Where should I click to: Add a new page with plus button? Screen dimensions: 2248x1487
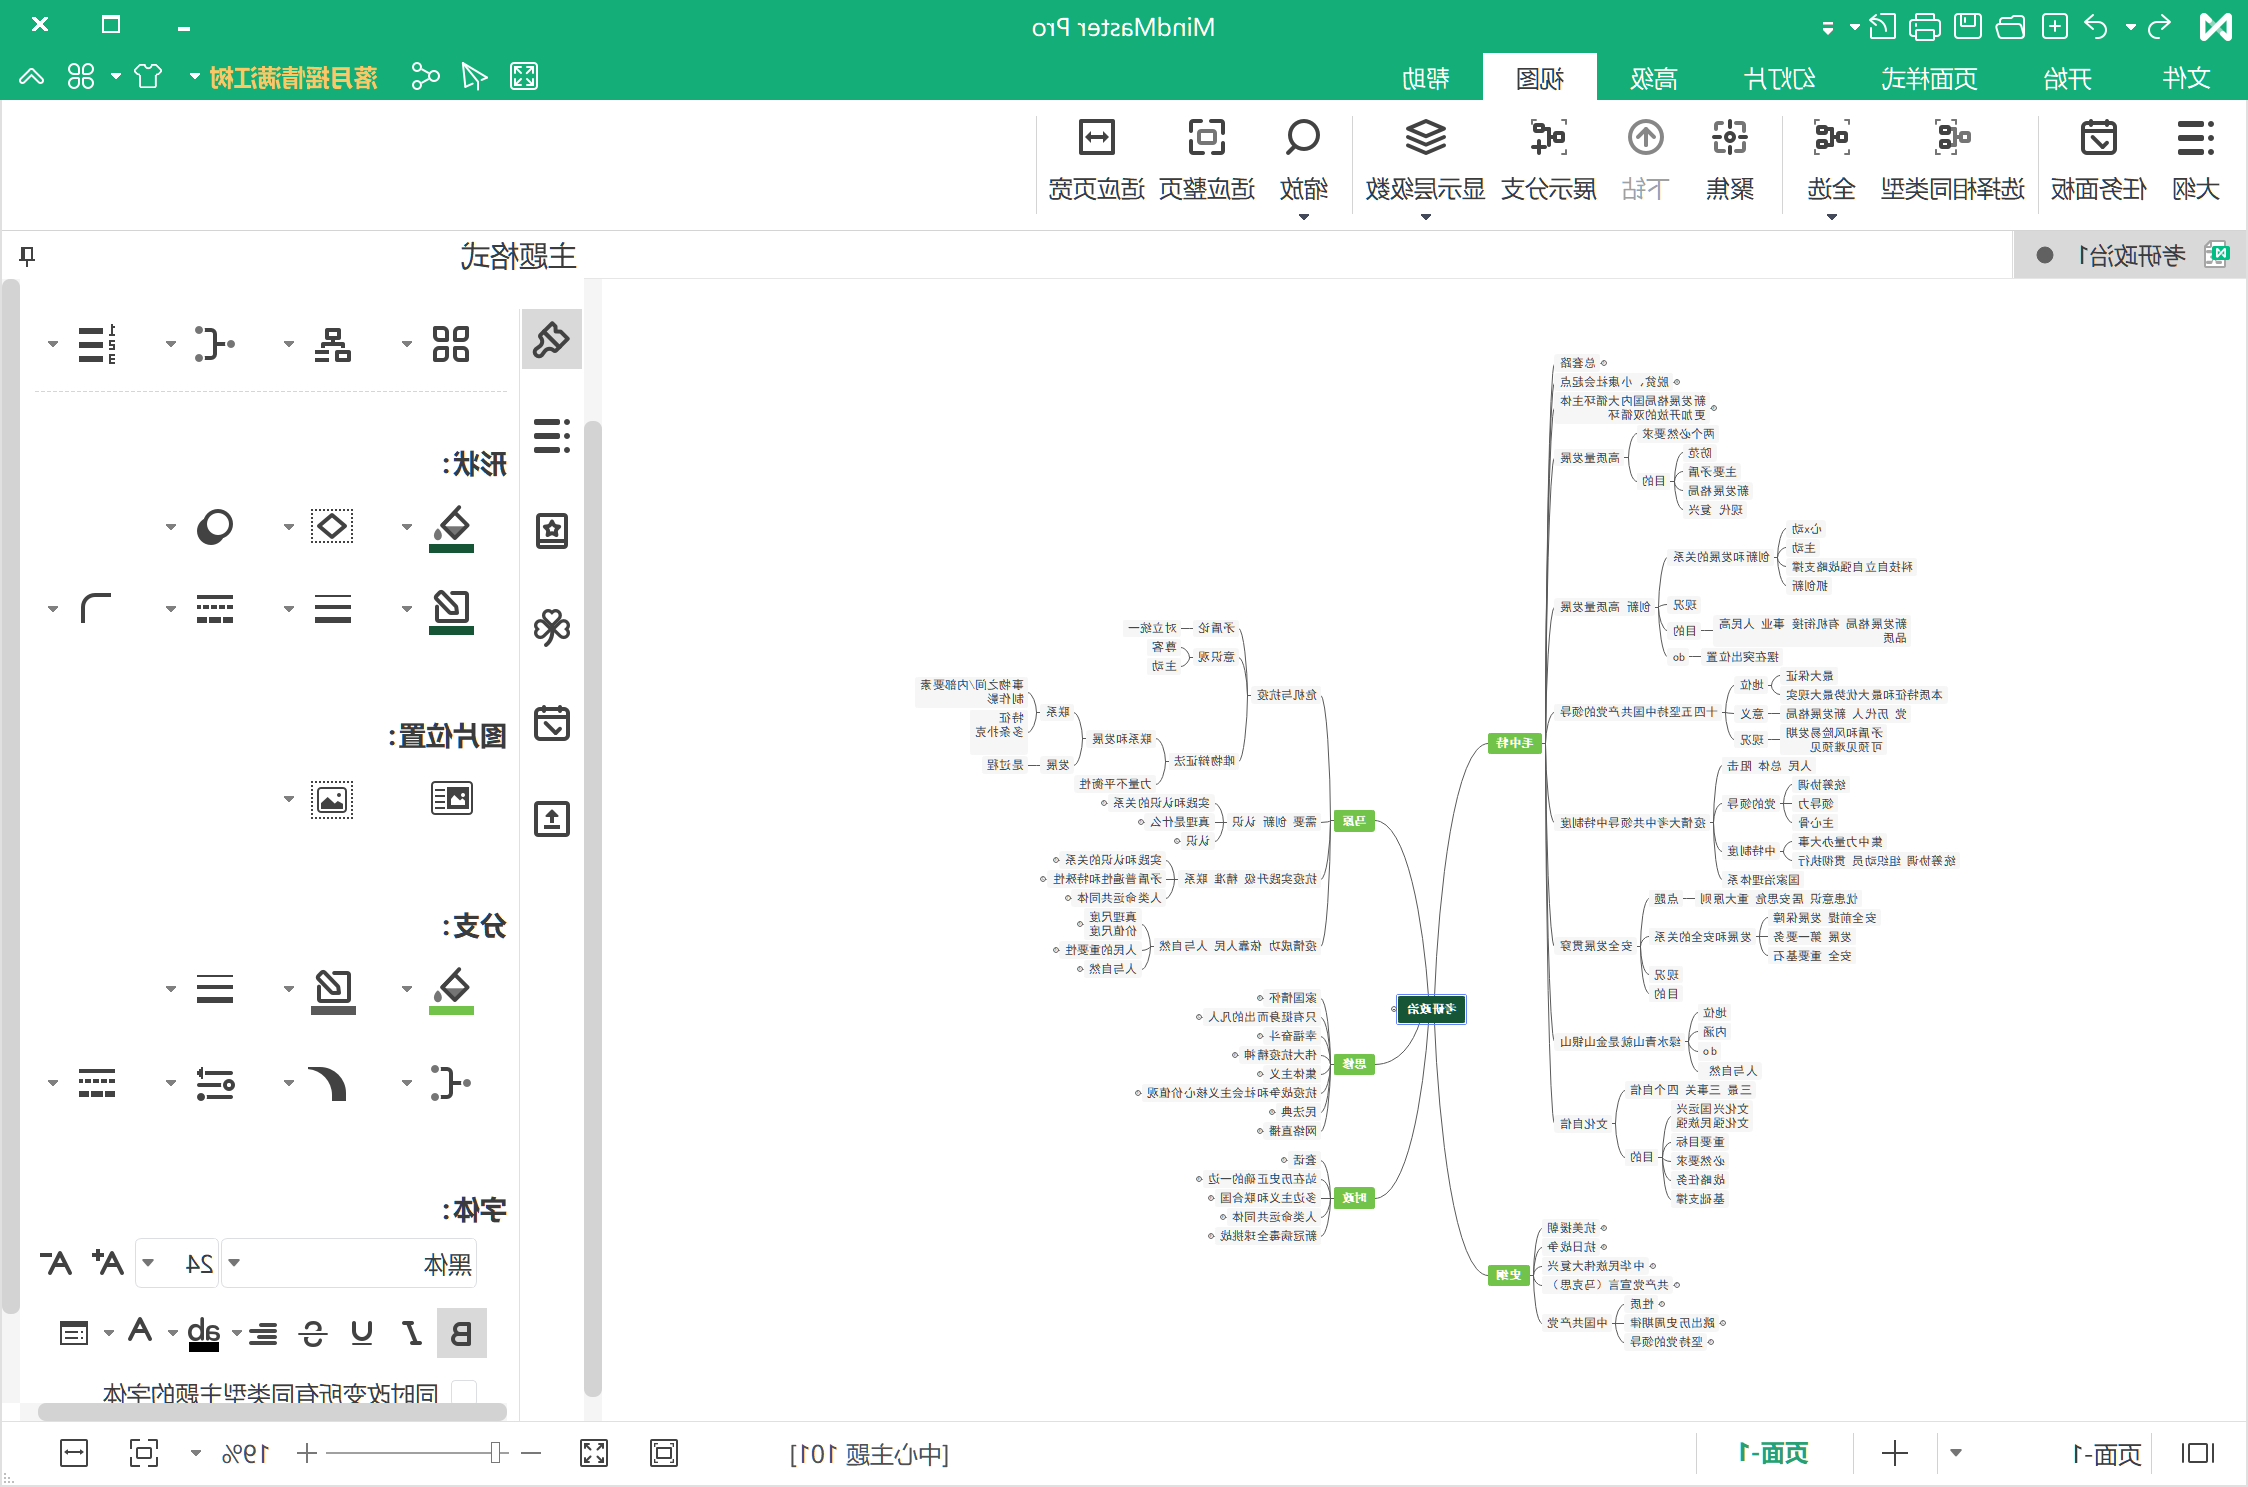pyautogui.click(x=1895, y=1453)
